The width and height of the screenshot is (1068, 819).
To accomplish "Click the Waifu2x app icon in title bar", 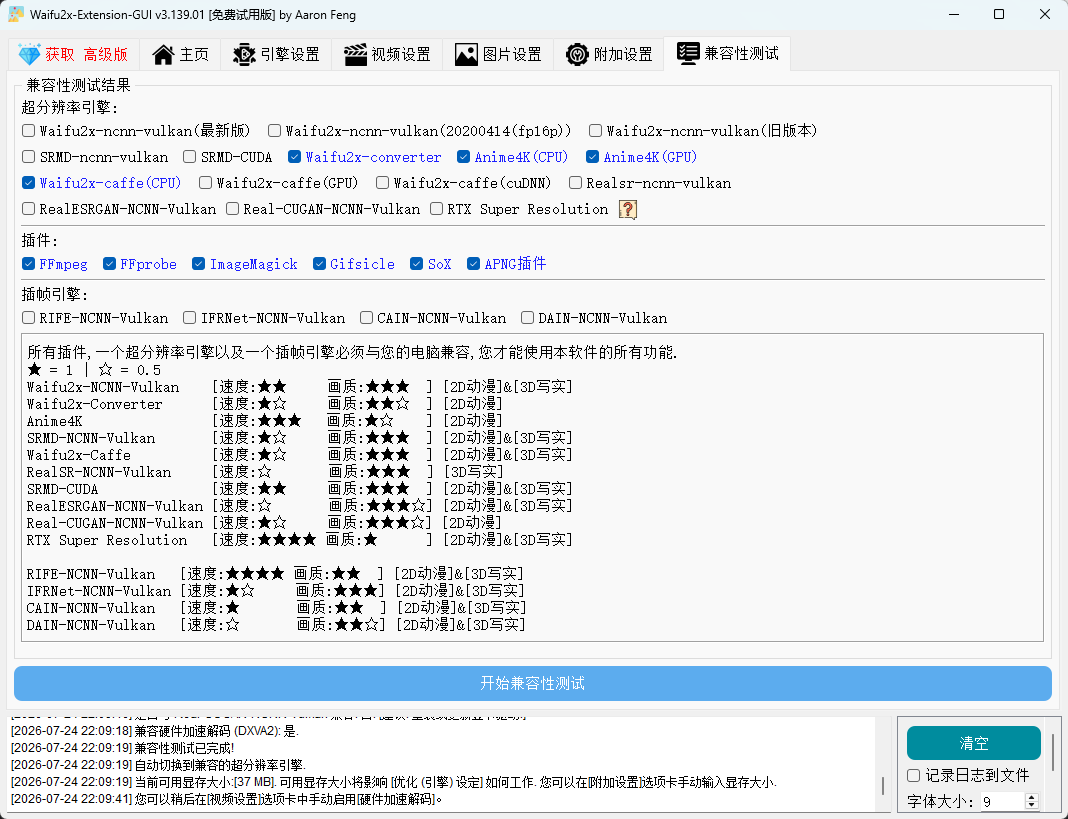I will pyautogui.click(x=16, y=14).
